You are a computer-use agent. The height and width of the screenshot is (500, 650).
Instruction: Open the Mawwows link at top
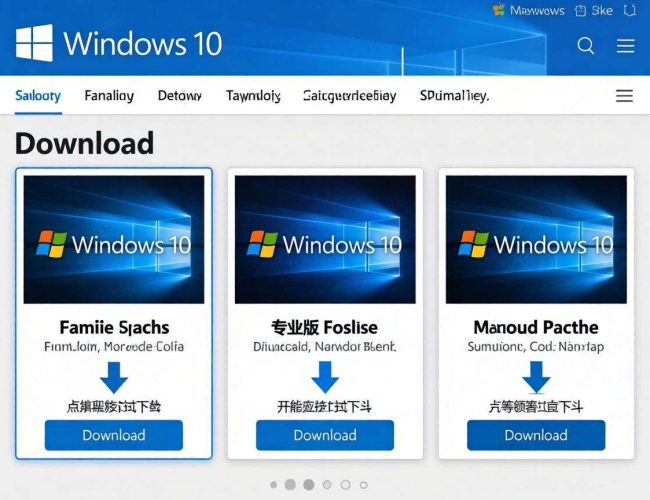[537, 10]
